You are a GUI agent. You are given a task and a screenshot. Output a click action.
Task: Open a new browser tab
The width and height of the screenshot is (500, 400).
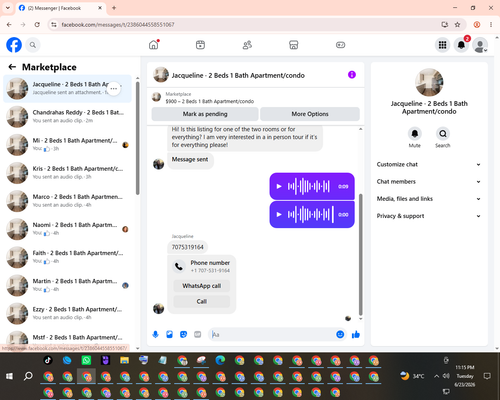click(114, 8)
